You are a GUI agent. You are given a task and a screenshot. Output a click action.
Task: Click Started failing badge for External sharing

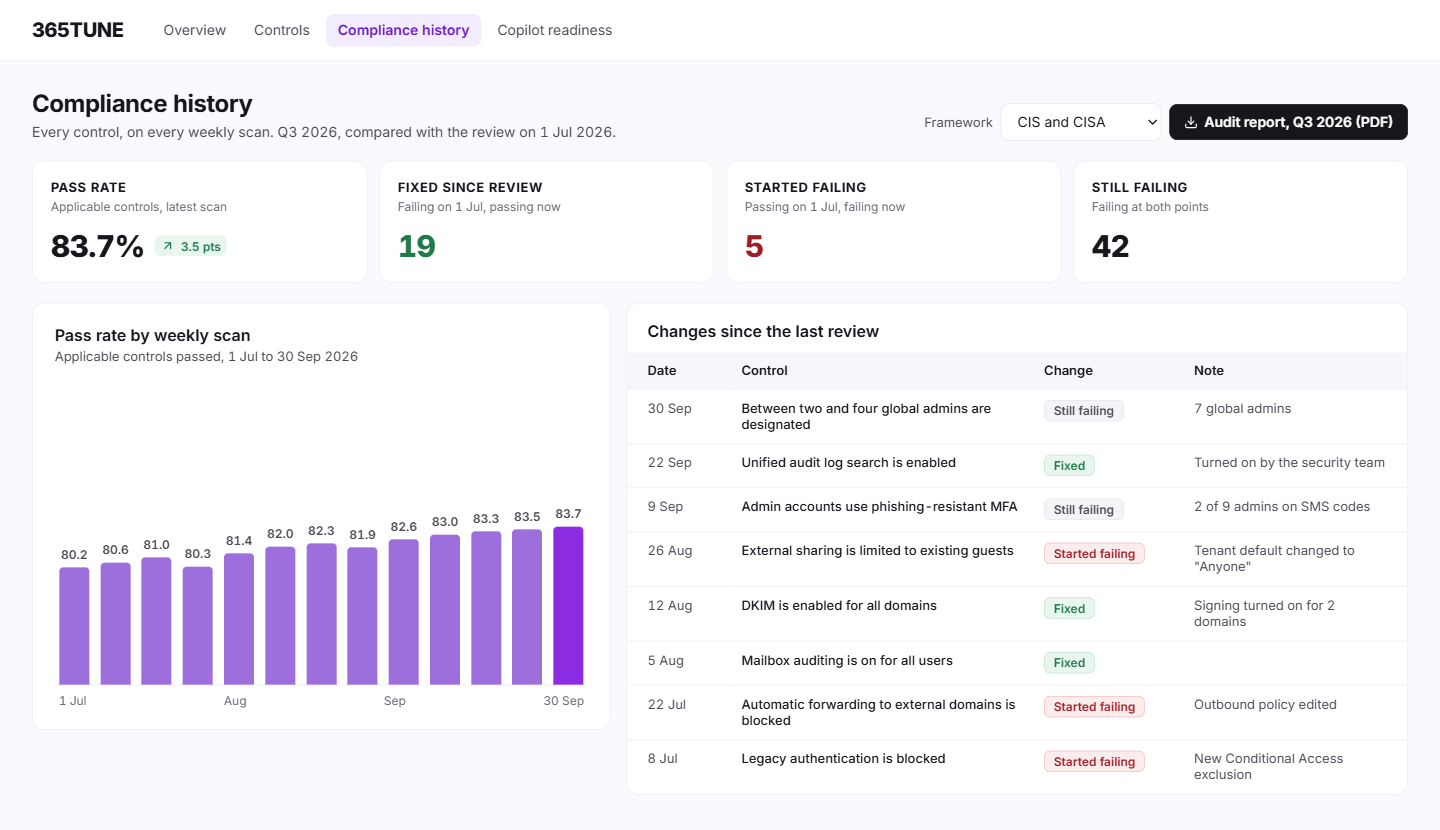(1094, 553)
